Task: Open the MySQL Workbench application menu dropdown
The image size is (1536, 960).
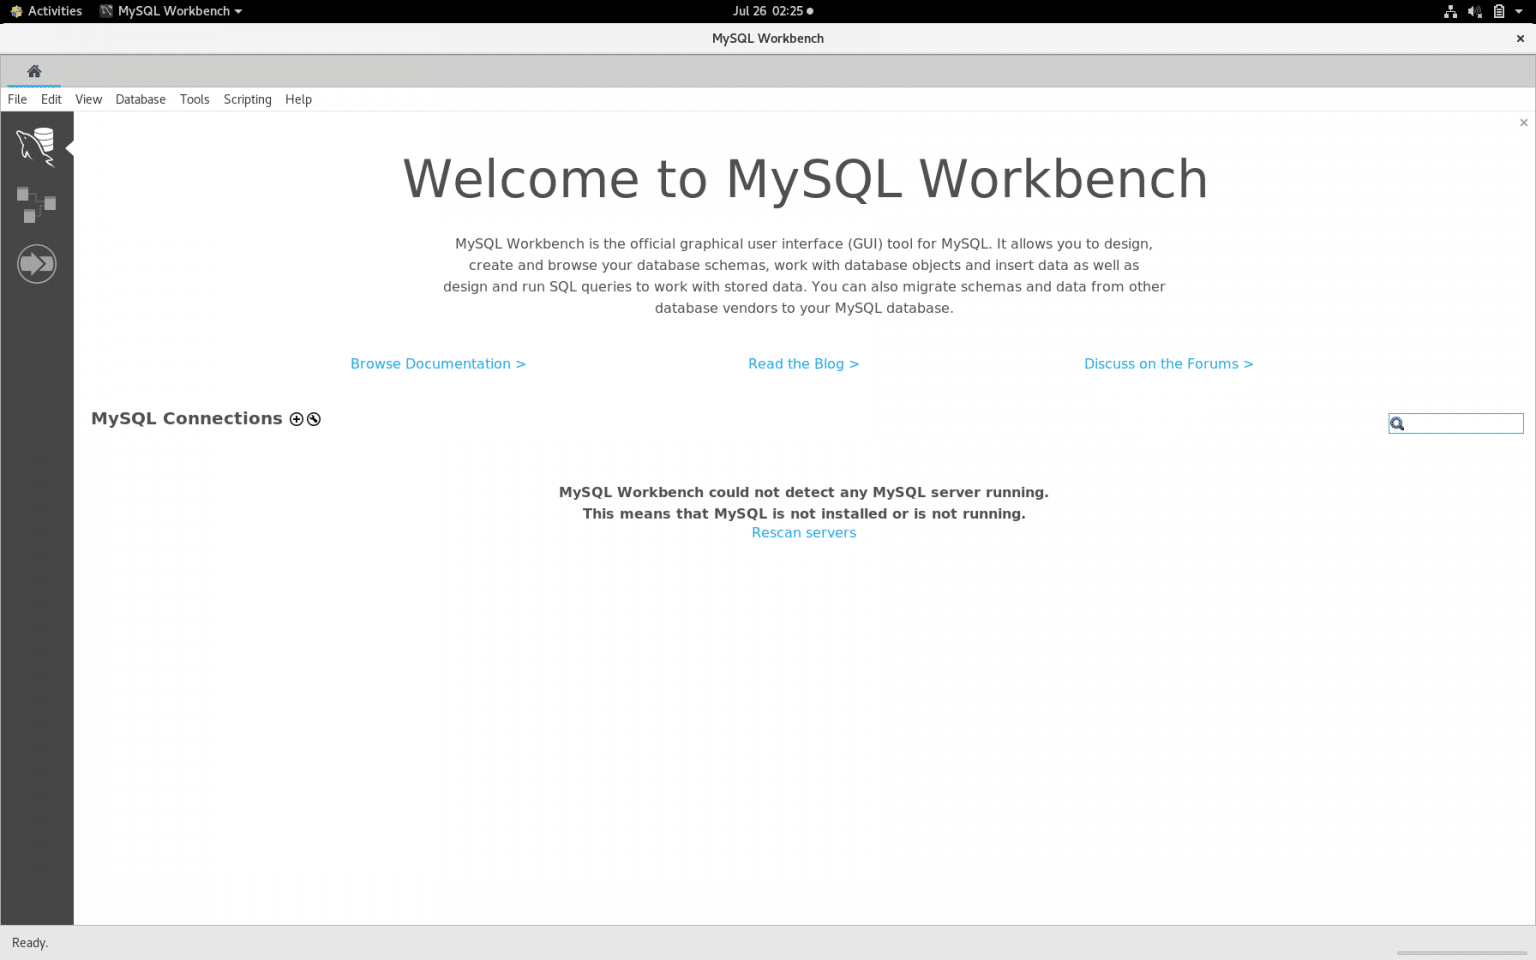Action: point(170,11)
